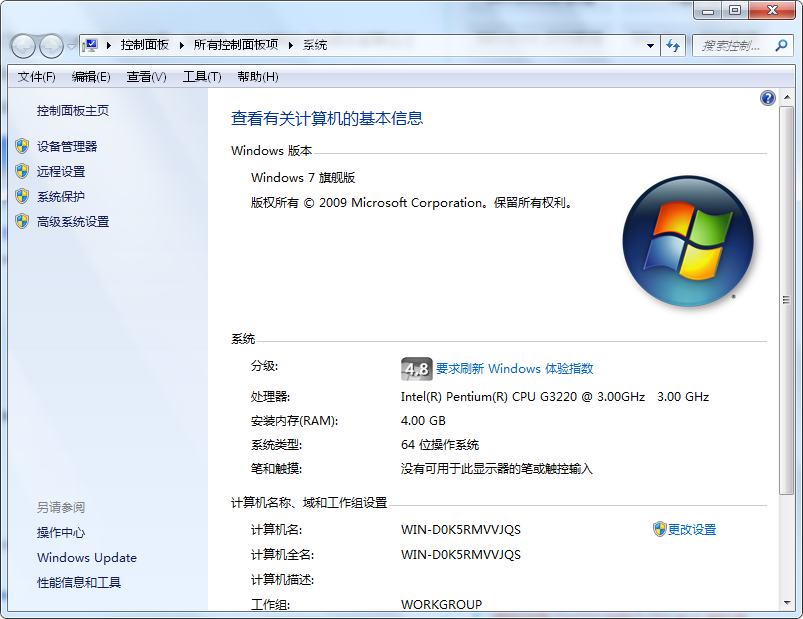Expand arrow after 控制面板 breadcrumb
This screenshot has height=619, width=803.
[181, 46]
